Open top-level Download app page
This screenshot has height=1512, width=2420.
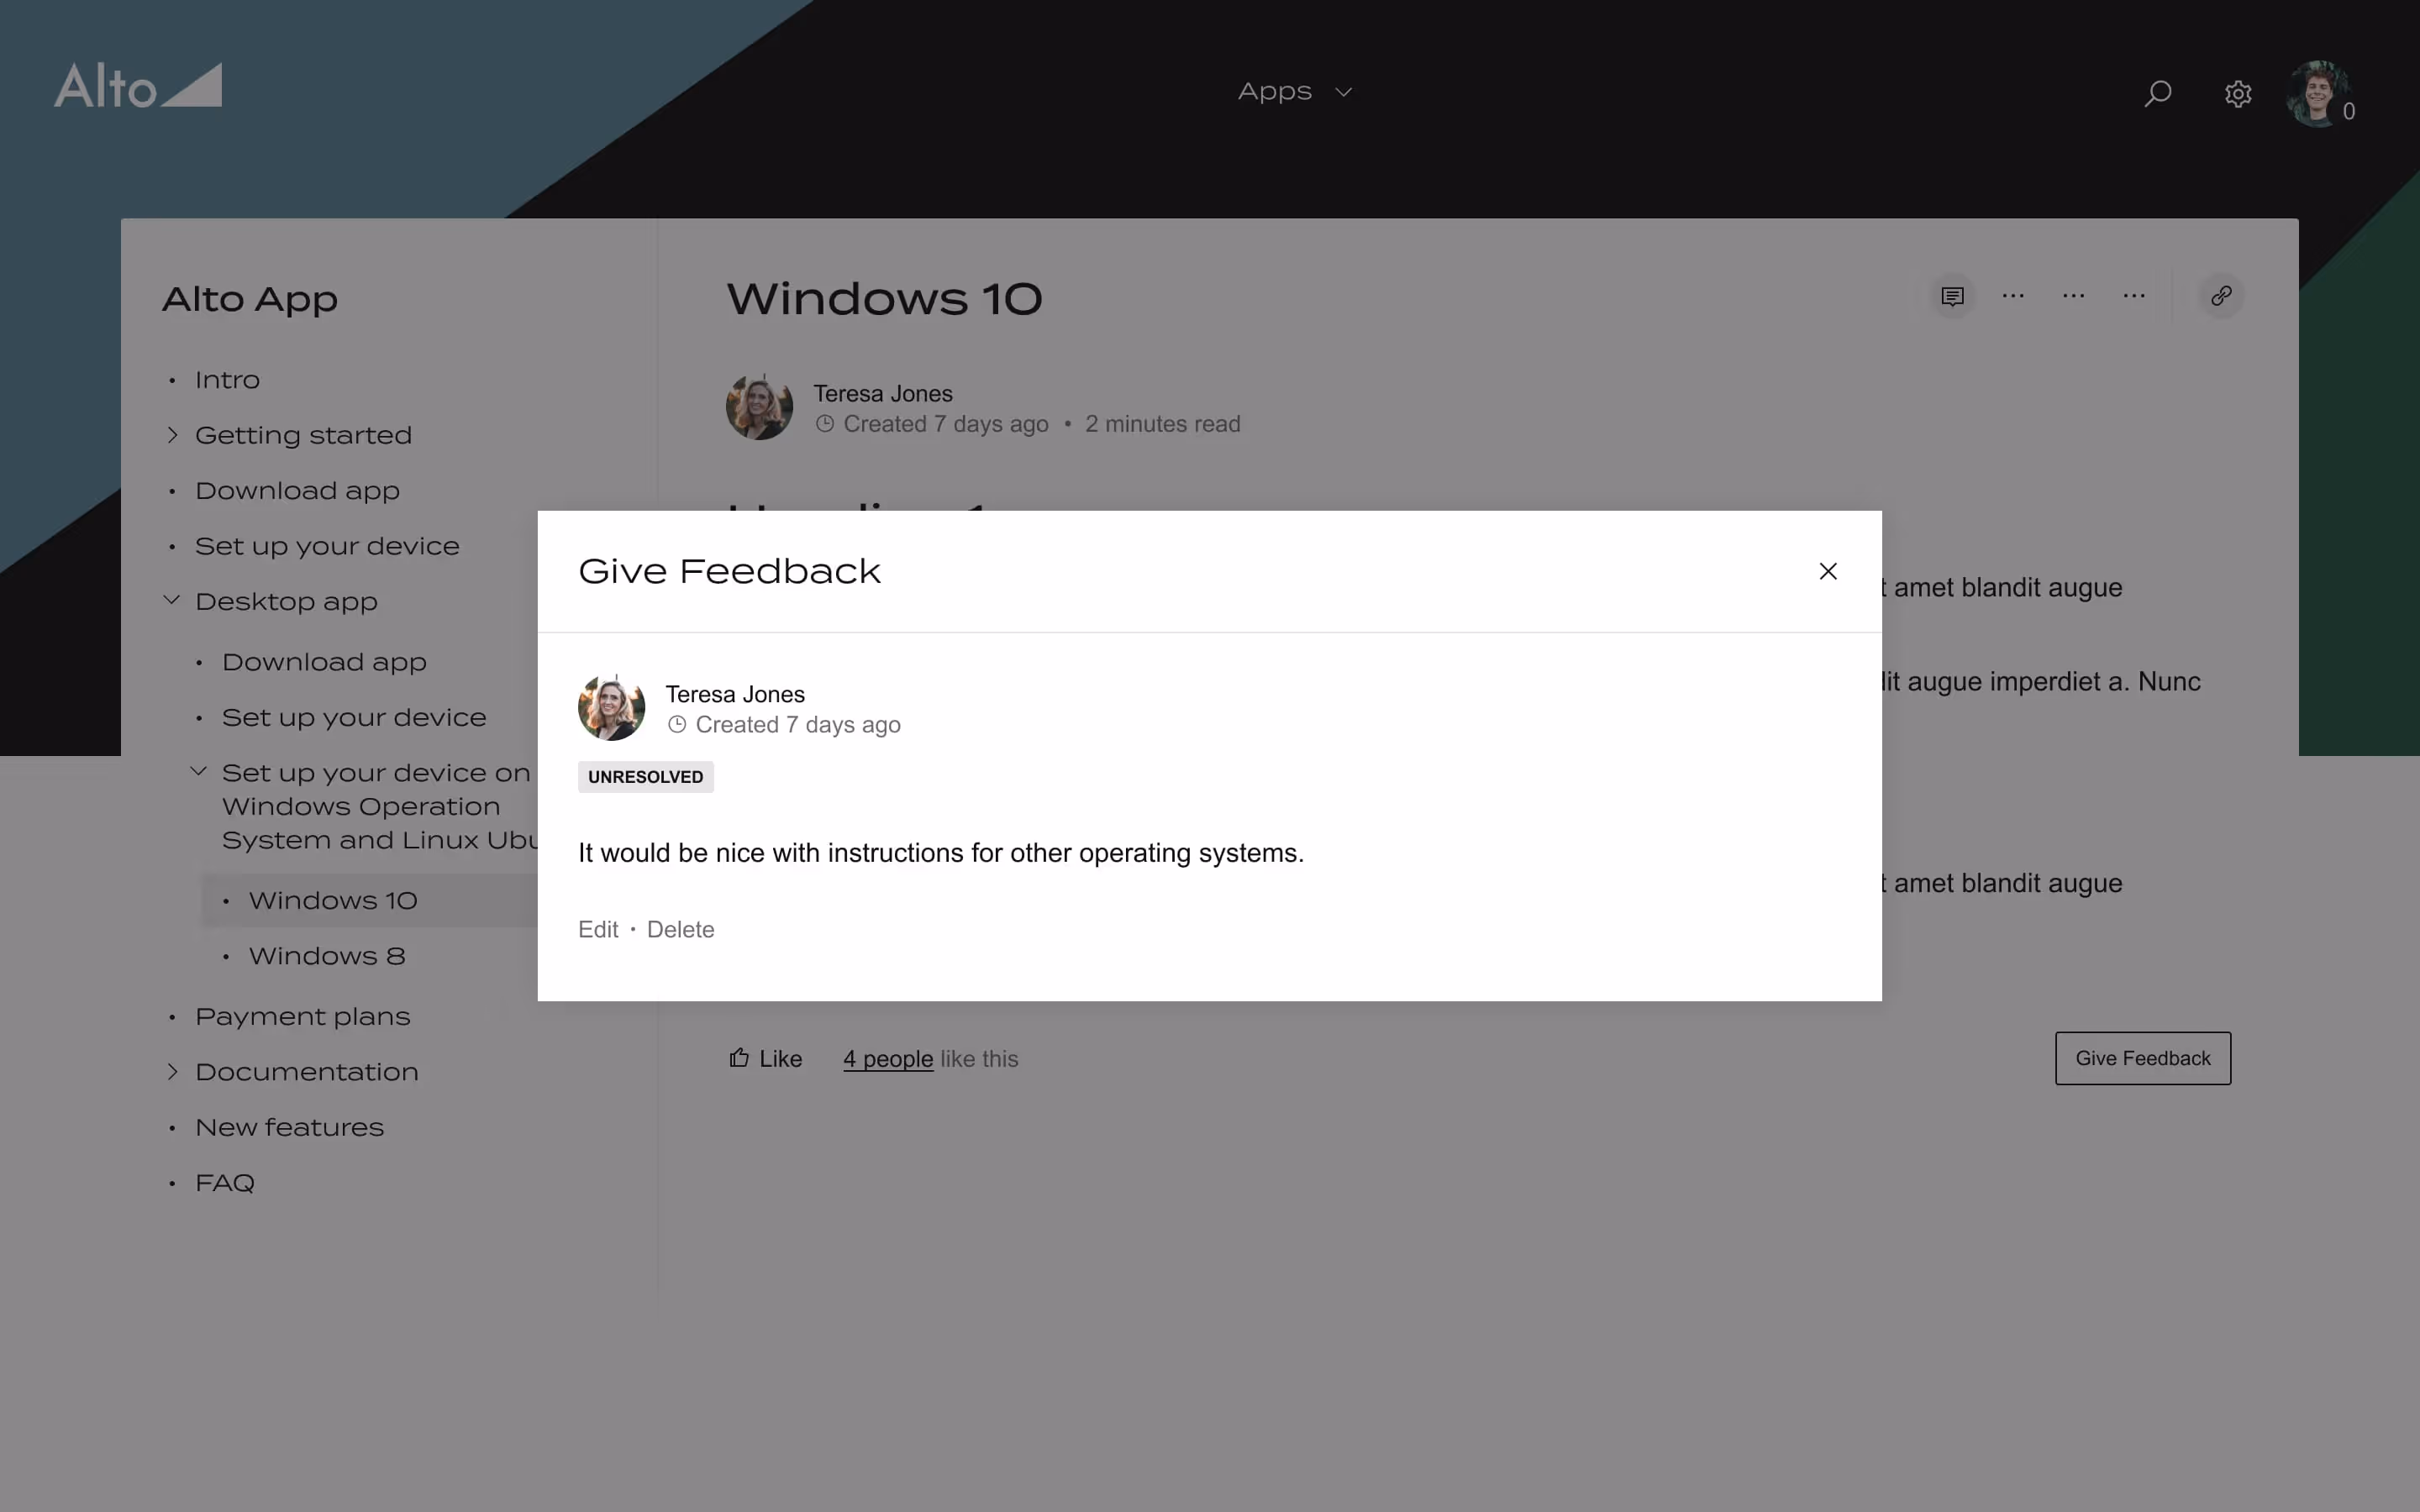tap(297, 491)
